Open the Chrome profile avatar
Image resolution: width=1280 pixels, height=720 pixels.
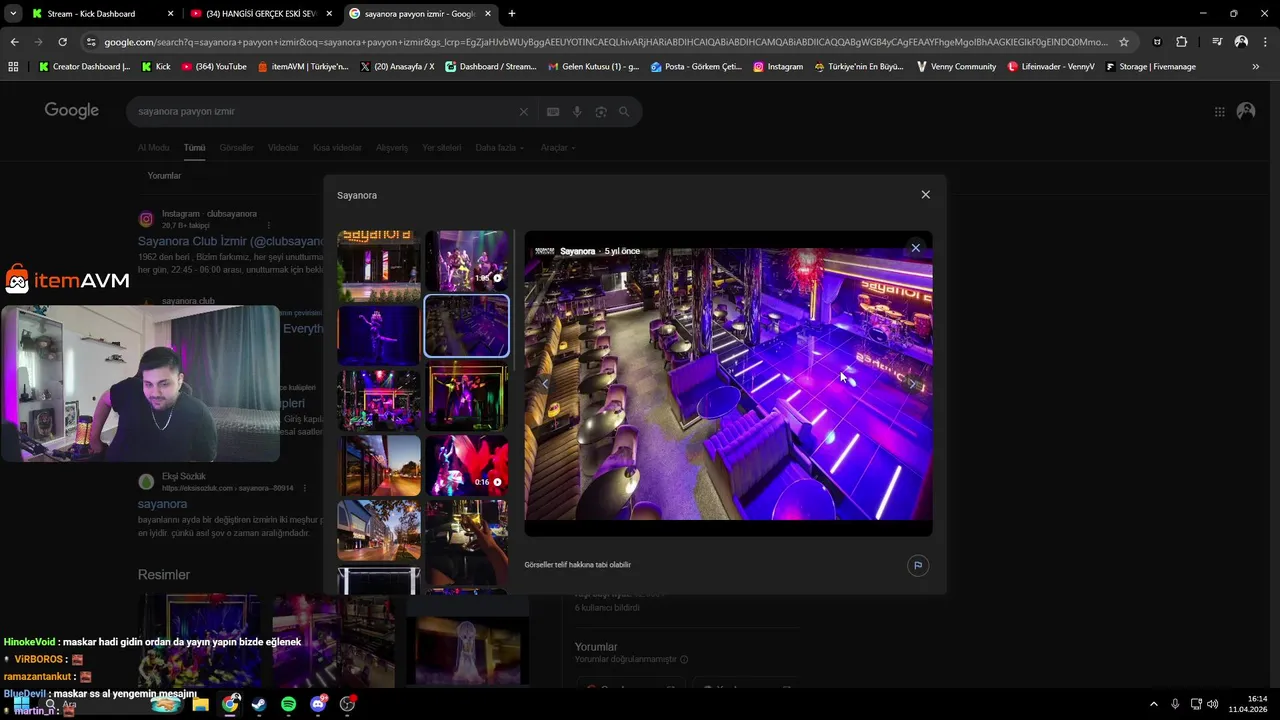(1241, 42)
